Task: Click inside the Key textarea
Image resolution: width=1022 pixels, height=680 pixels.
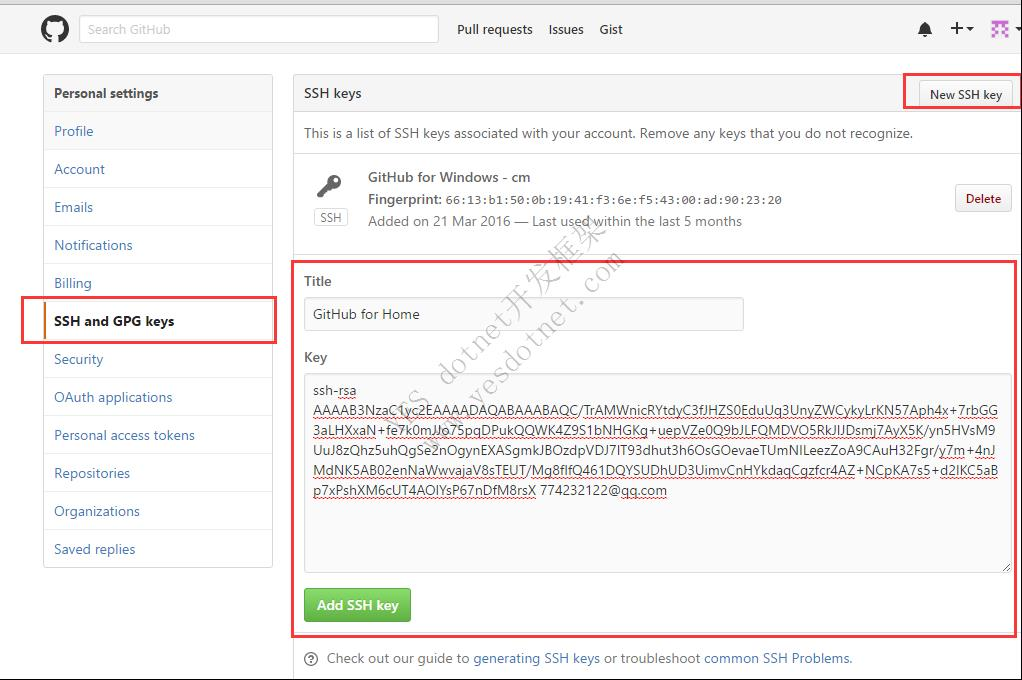Action: 657,530
